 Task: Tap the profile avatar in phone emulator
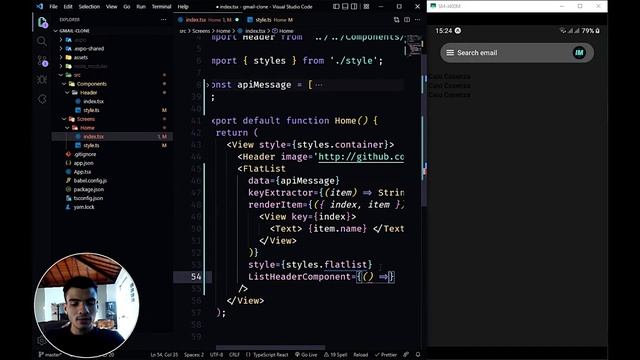click(579, 53)
